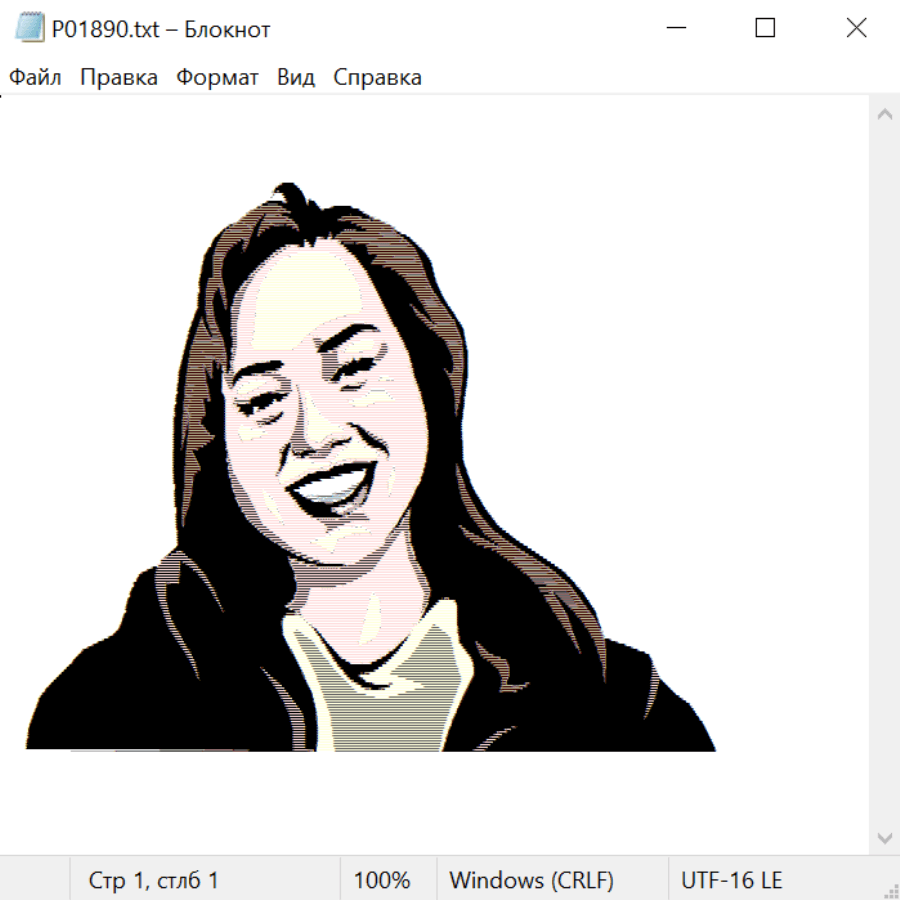Click the UTF-16 LE encoding indicator
The image size is (900, 900).
point(732,880)
